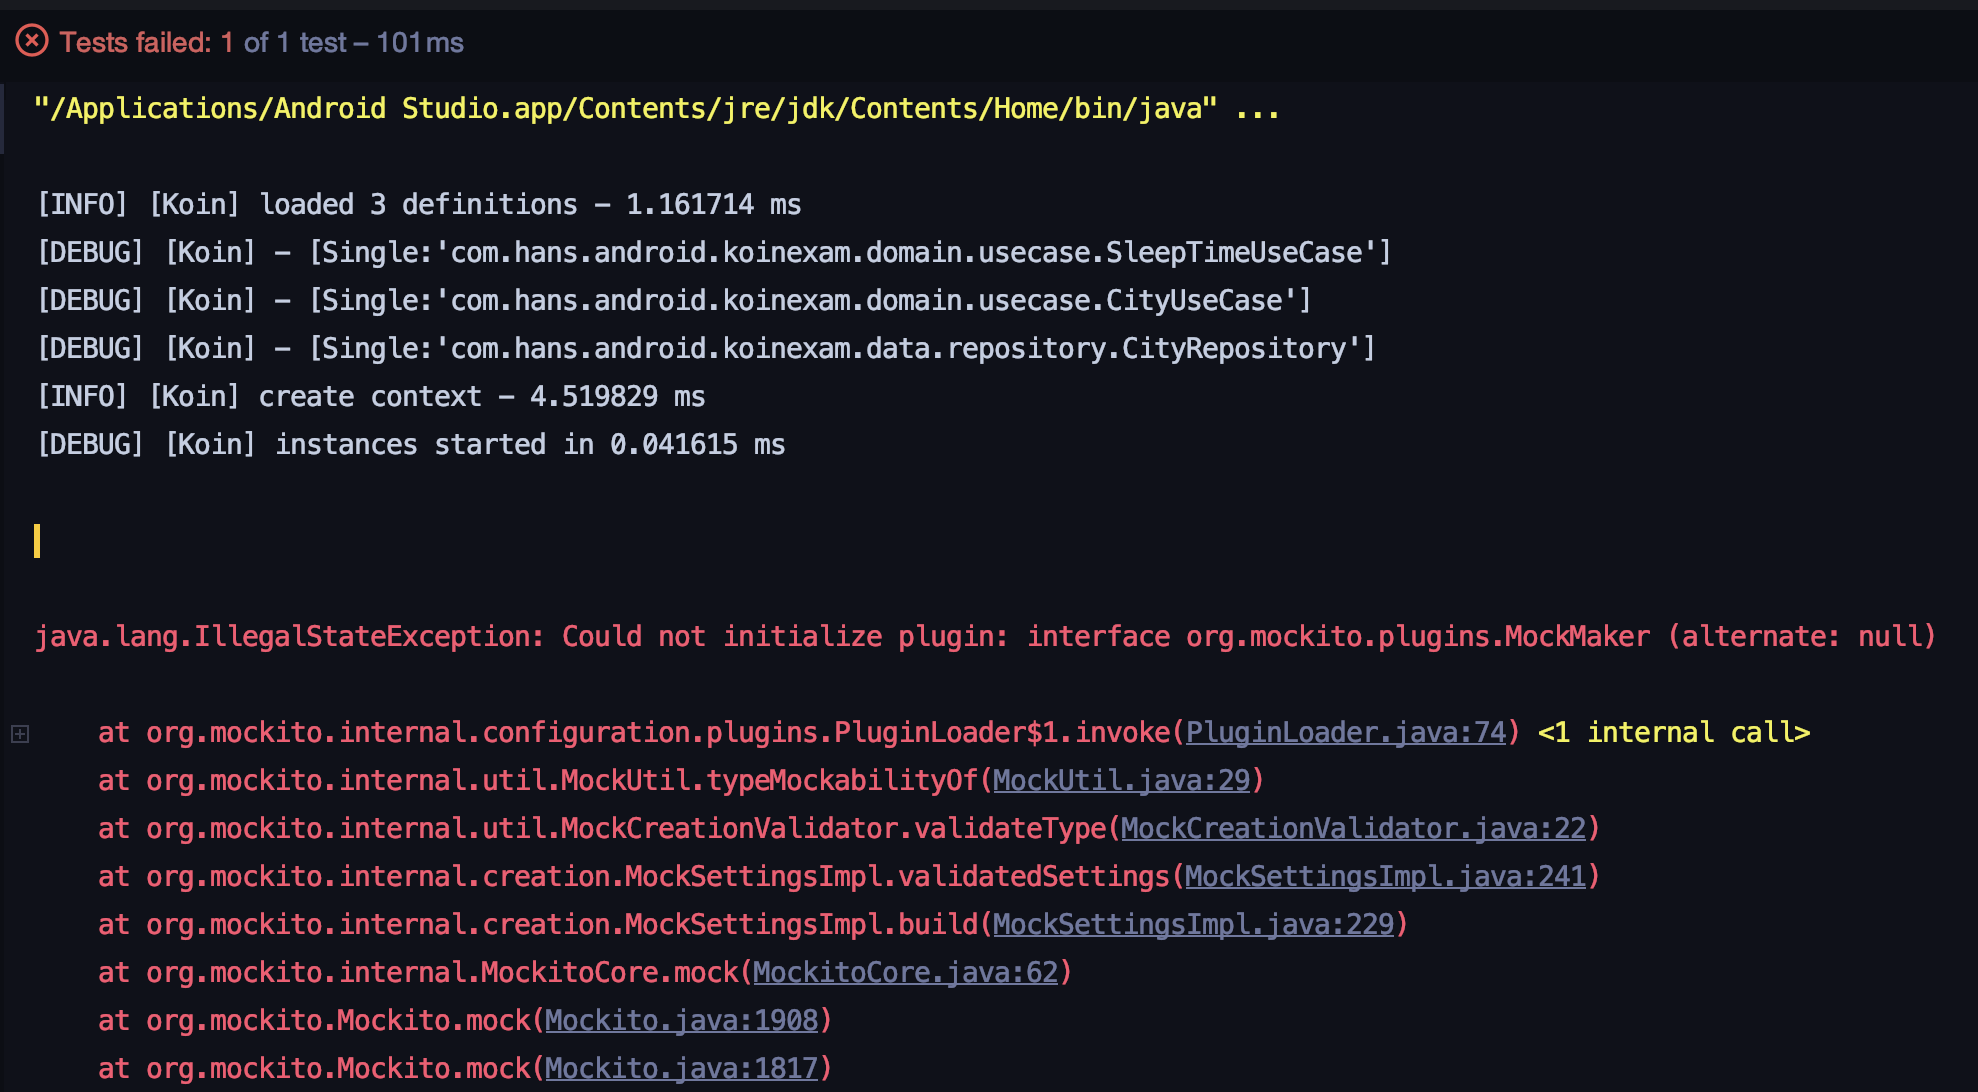Open PluginLoader.java:74 link
Screen dimensions: 1978x1092
[1345, 733]
